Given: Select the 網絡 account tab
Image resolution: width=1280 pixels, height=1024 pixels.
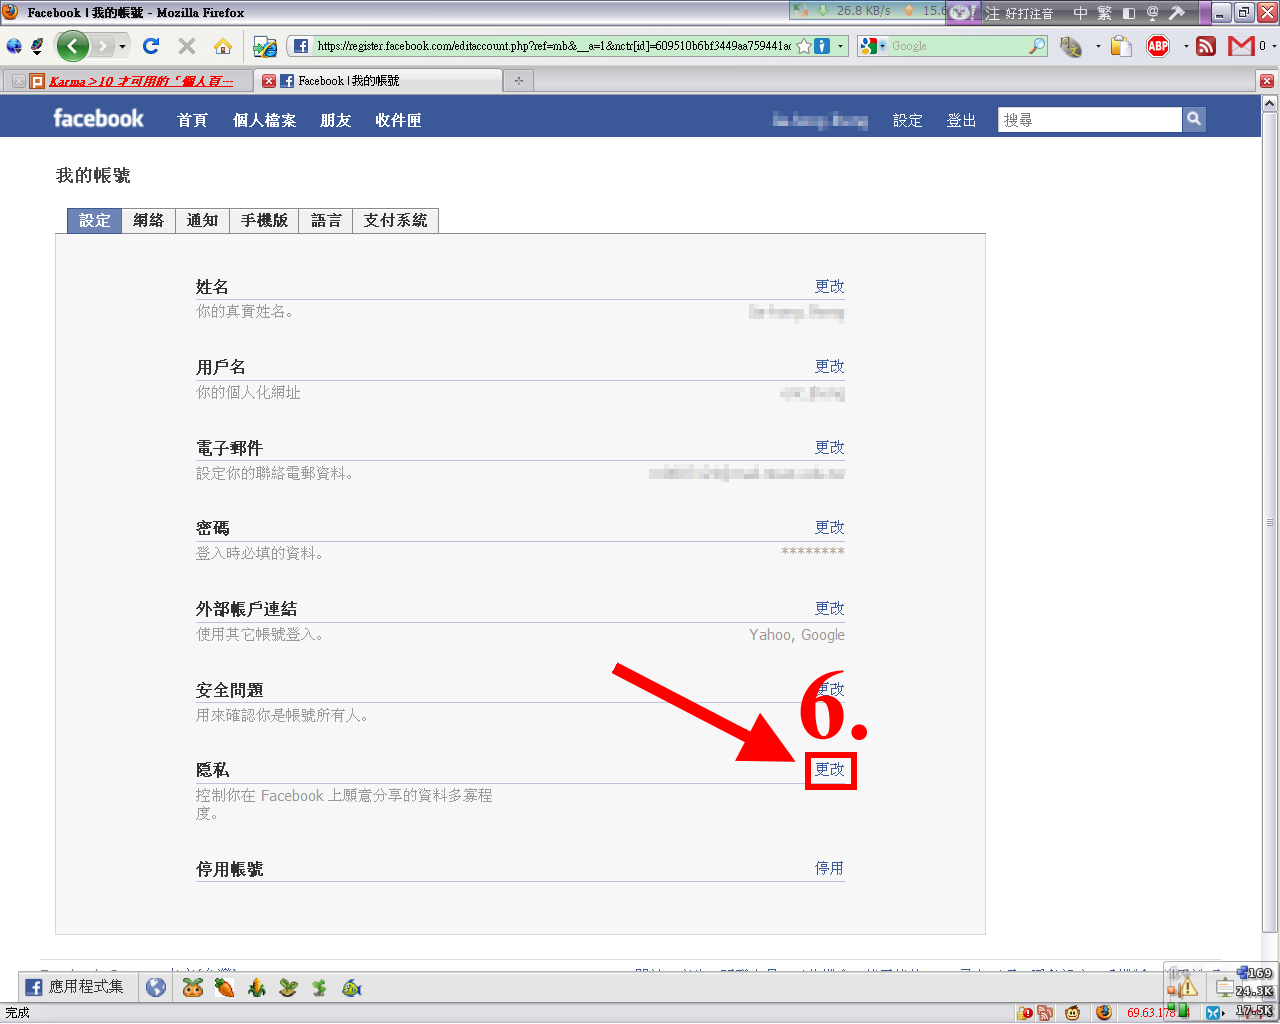Looking at the screenshot, I should coord(148,220).
